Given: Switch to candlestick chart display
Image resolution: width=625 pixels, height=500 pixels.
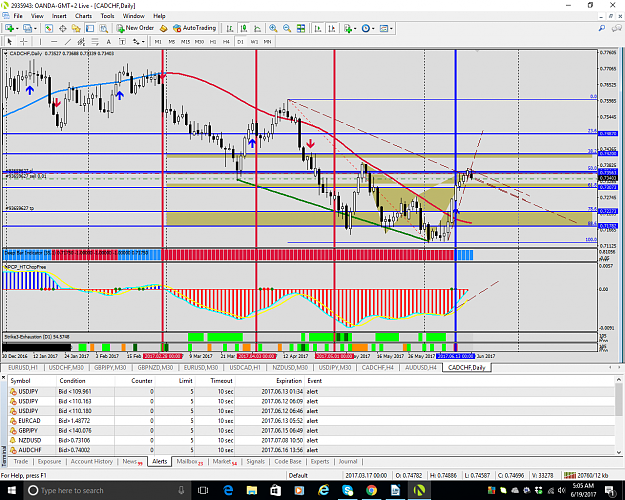Looking at the screenshot, I should [x=244, y=28].
